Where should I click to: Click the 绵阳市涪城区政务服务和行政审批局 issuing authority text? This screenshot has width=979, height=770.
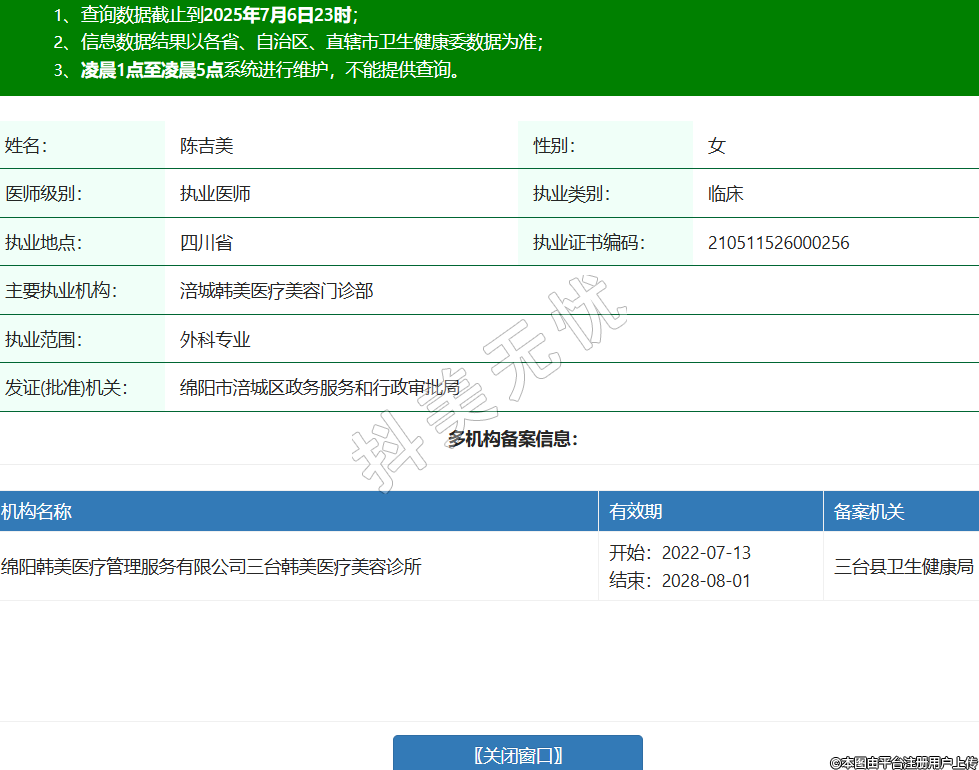(320, 388)
